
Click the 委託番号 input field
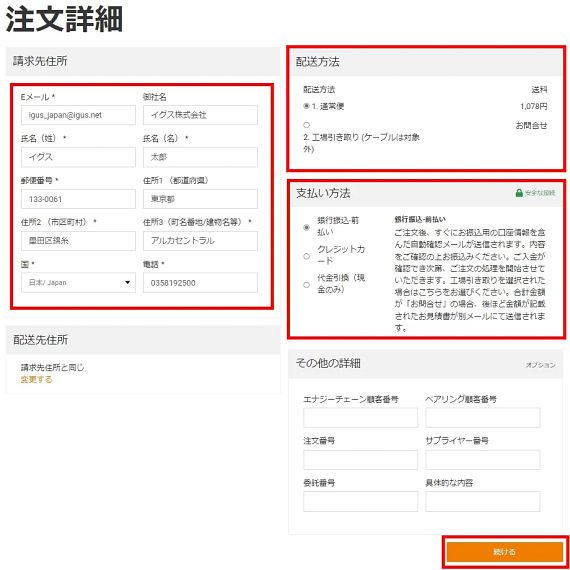[x=361, y=501]
